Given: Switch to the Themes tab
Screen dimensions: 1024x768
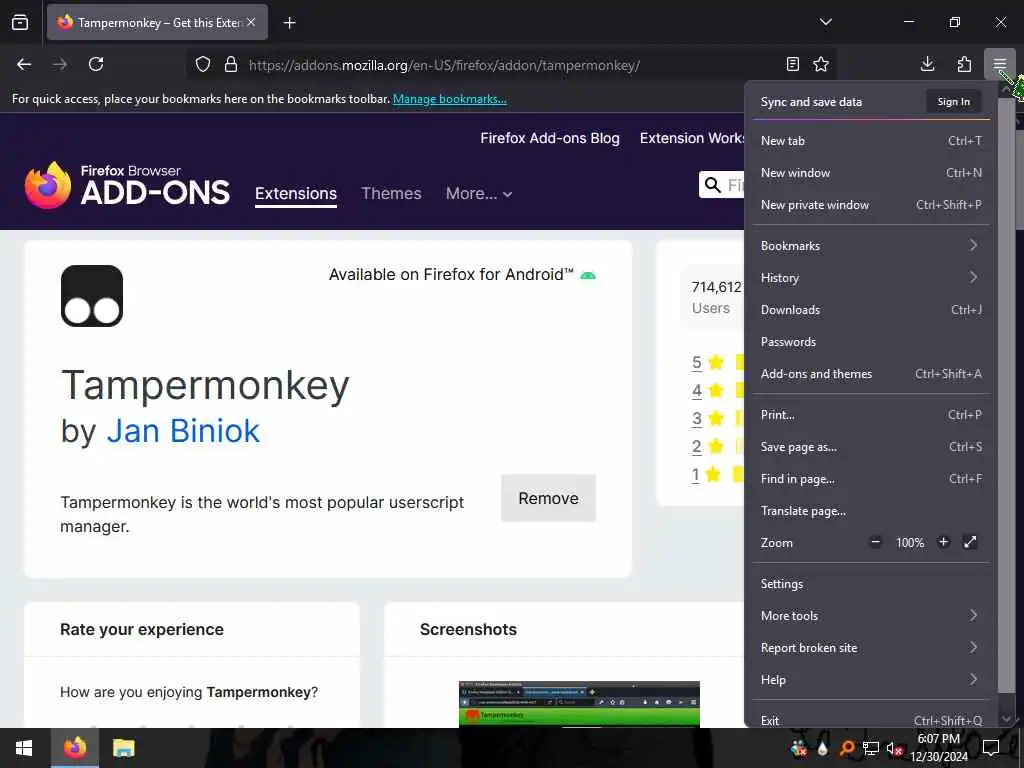Looking at the screenshot, I should click(x=391, y=193).
